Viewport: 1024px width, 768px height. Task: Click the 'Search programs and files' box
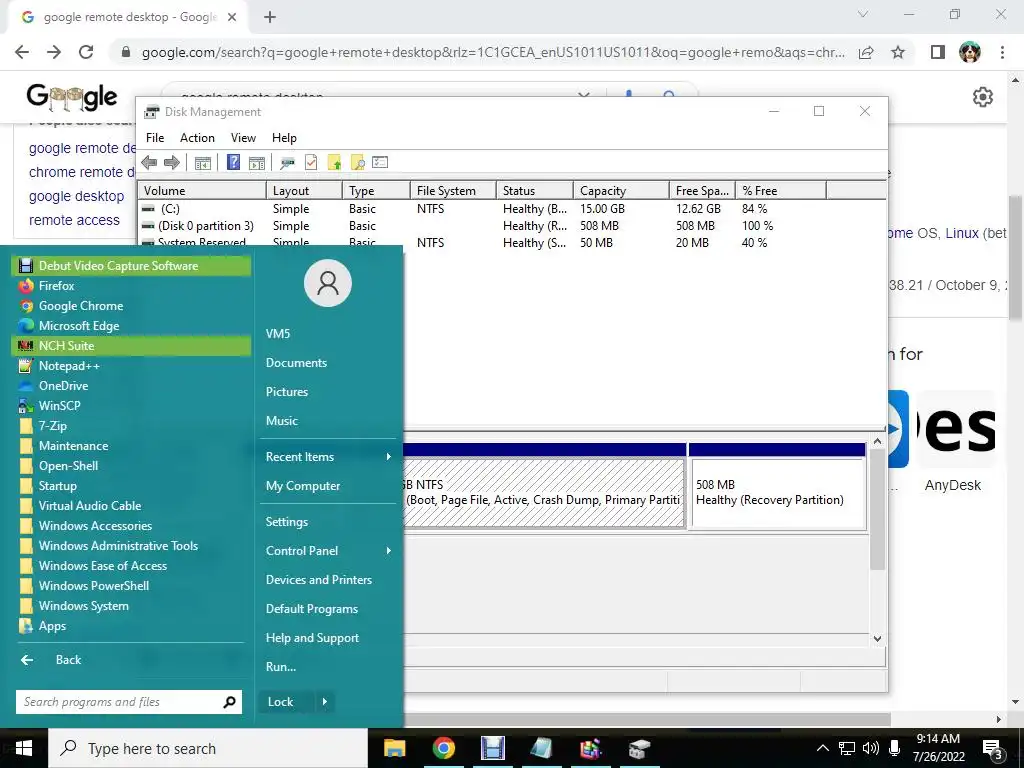(x=129, y=702)
